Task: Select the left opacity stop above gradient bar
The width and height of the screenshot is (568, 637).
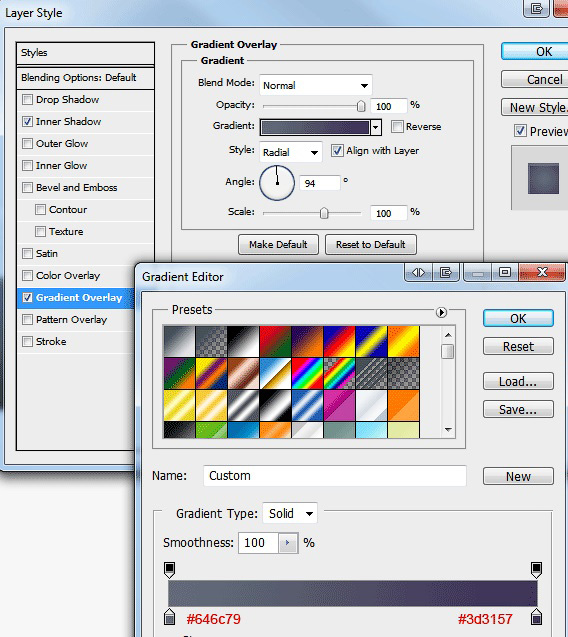Action: point(169,570)
